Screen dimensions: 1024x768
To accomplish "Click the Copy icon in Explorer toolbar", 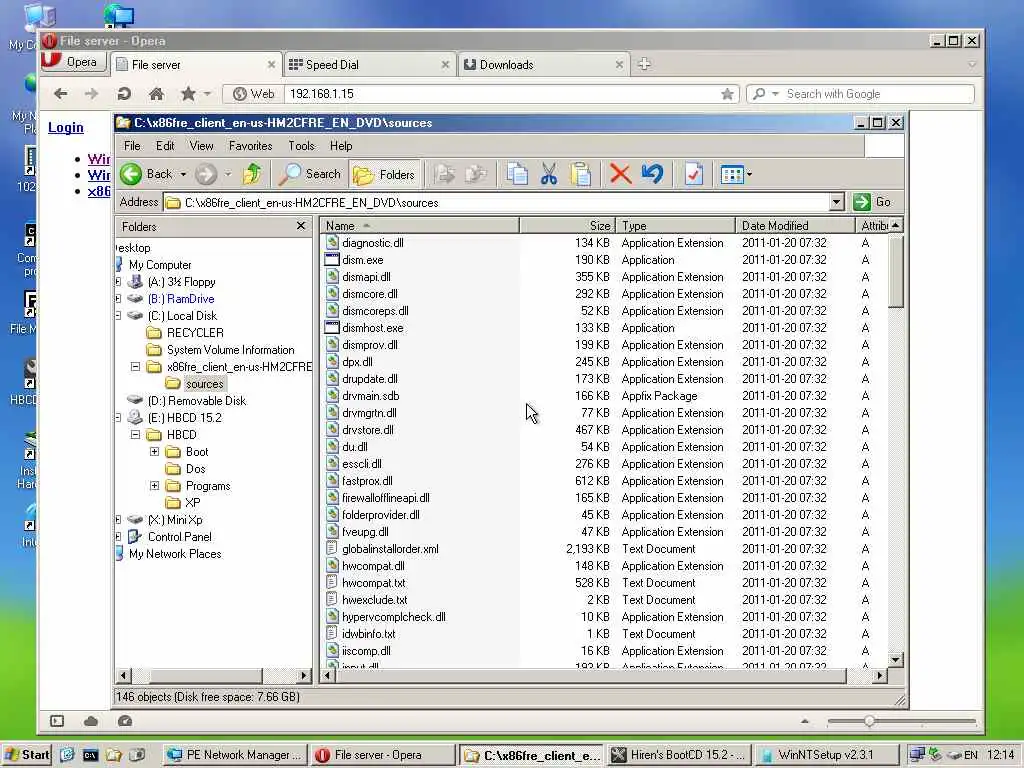I will pyautogui.click(x=517, y=174).
